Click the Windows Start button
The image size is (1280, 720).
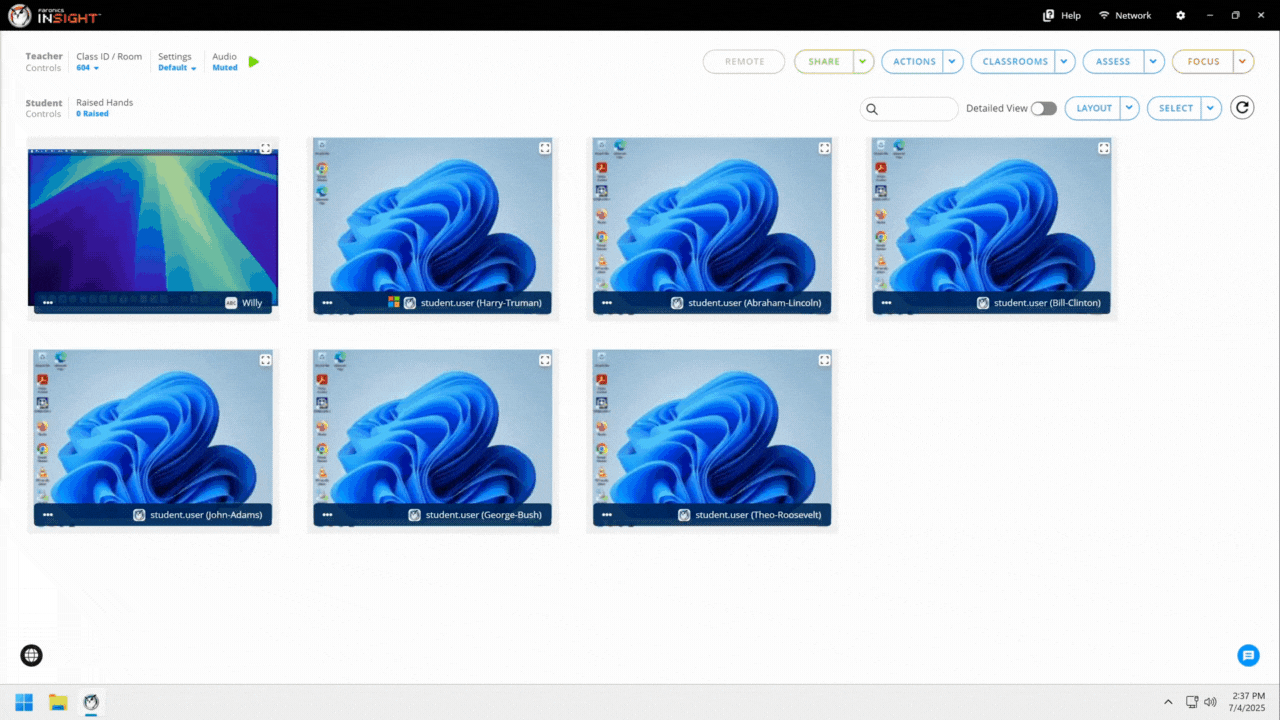(24, 702)
